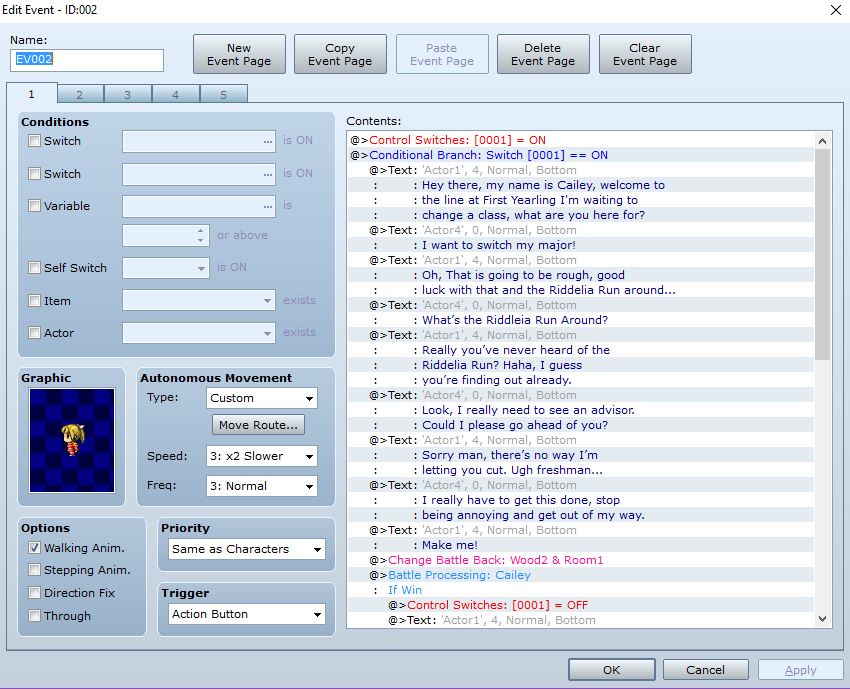The height and width of the screenshot is (689, 850).
Task: Click the Contents vertical scrollbar thumb
Action: point(822,254)
